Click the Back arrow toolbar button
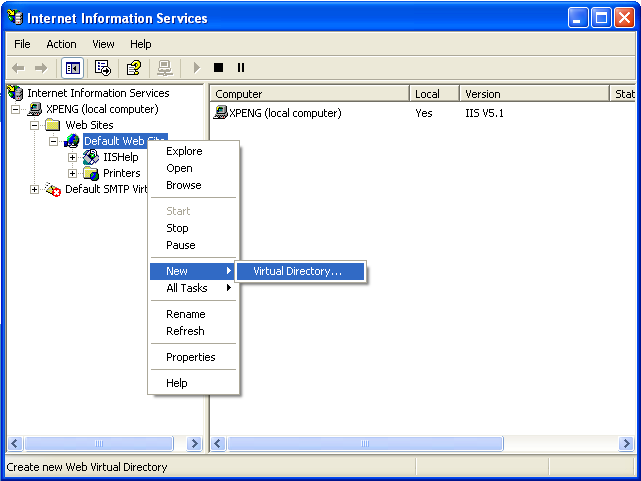 pyautogui.click(x=18, y=68)
